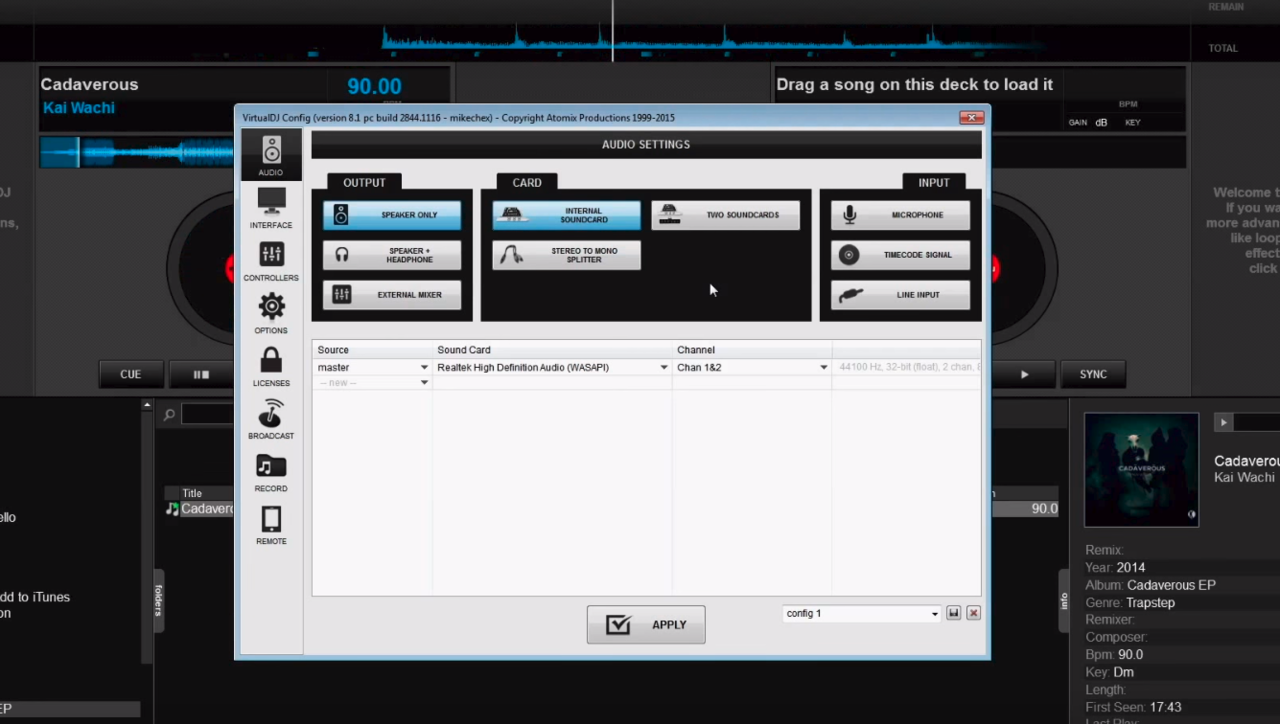Open the Licenses padlock section

coord(271,366)
